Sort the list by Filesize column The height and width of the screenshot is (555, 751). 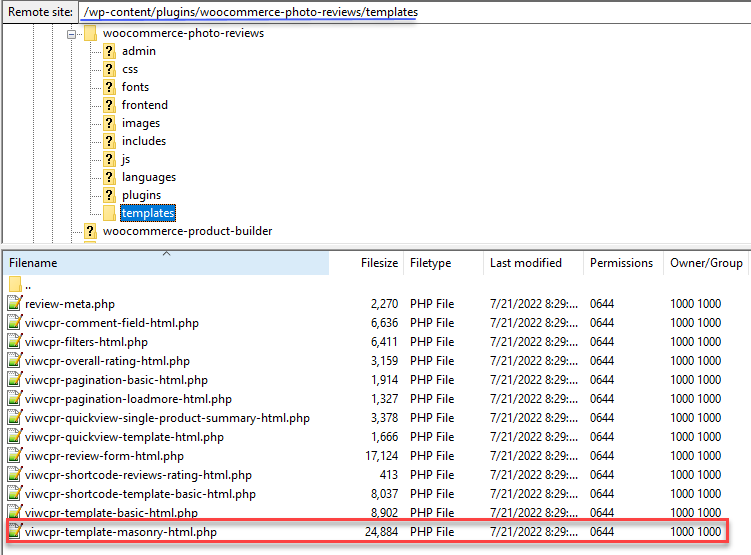click(366, 263)
